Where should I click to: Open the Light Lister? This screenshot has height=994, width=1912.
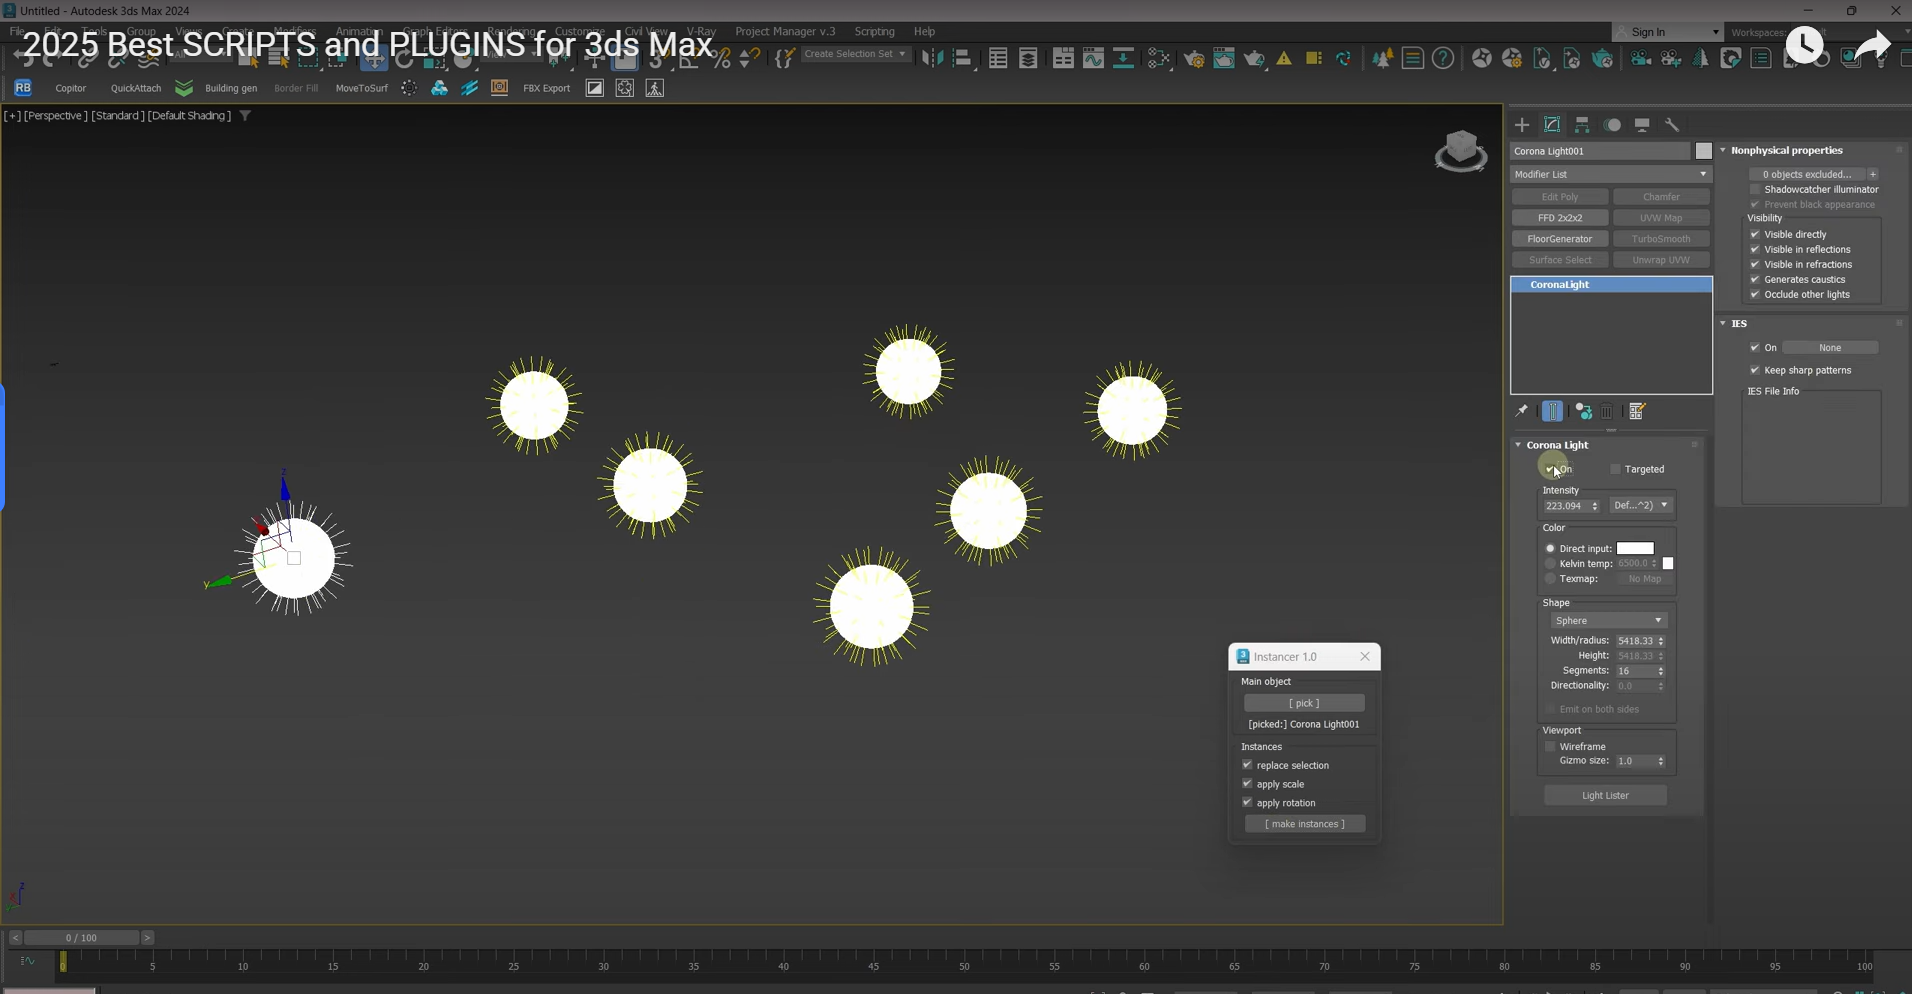1605,796
